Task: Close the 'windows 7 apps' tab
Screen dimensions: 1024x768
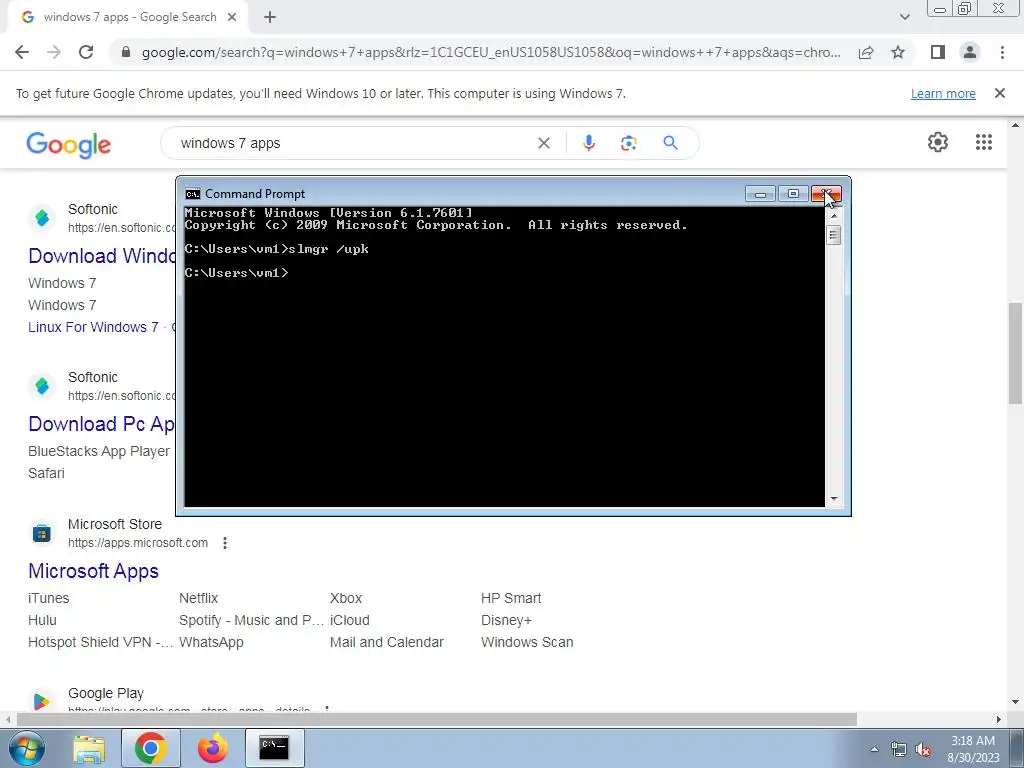Action: point(232,18)
